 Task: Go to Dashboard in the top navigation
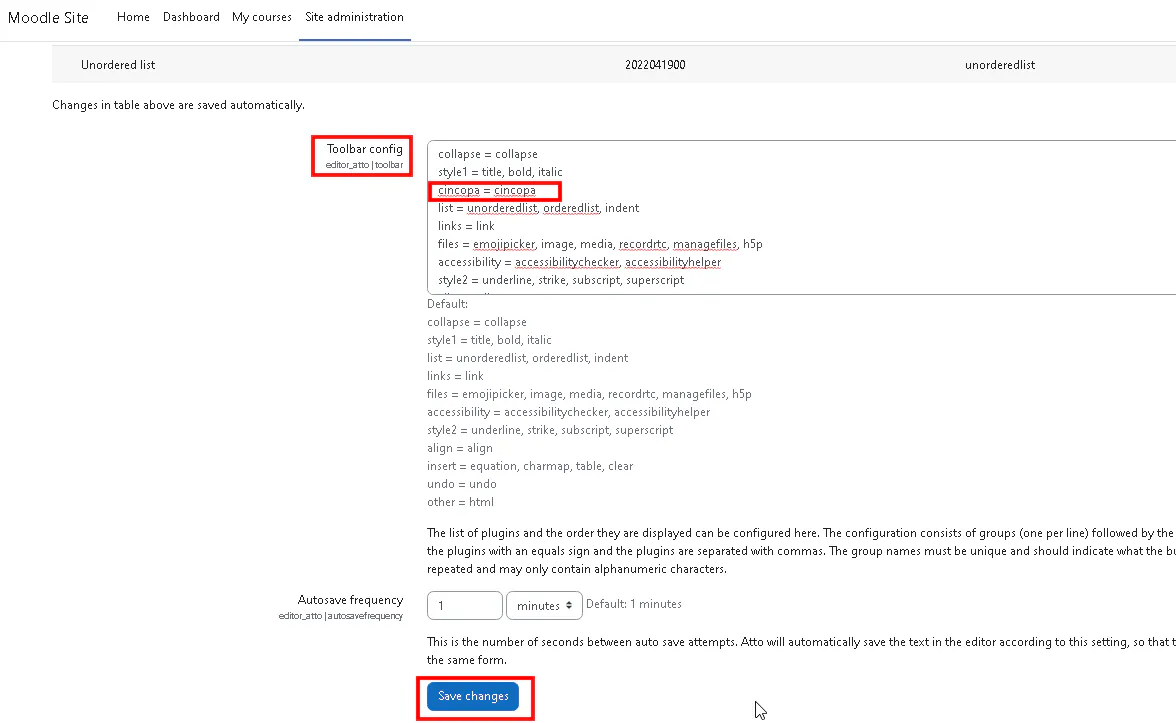tap(191, 16)
